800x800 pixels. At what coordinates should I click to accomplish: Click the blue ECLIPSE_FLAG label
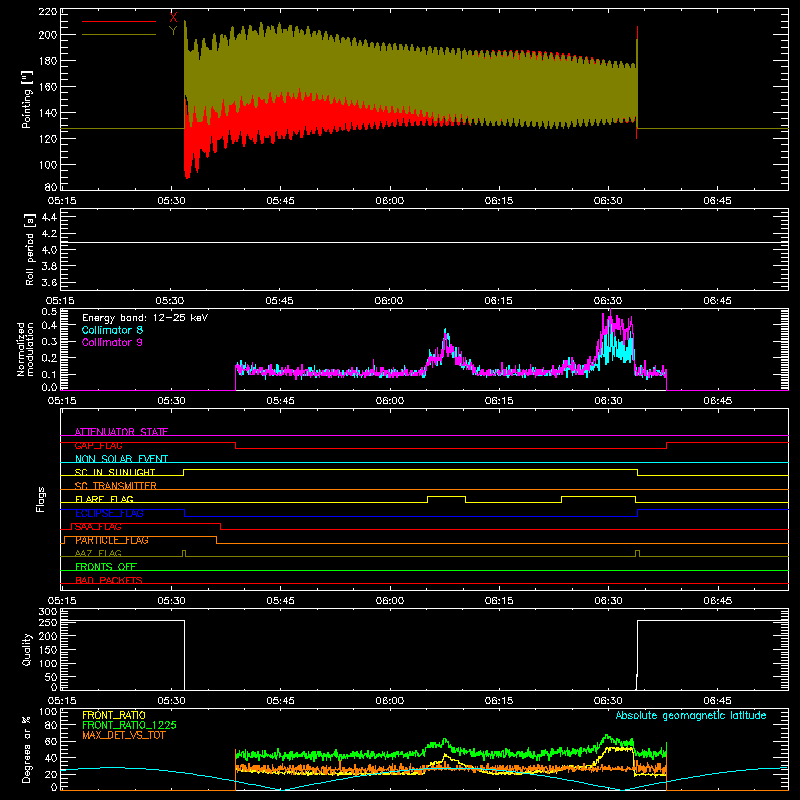(109, 513)
